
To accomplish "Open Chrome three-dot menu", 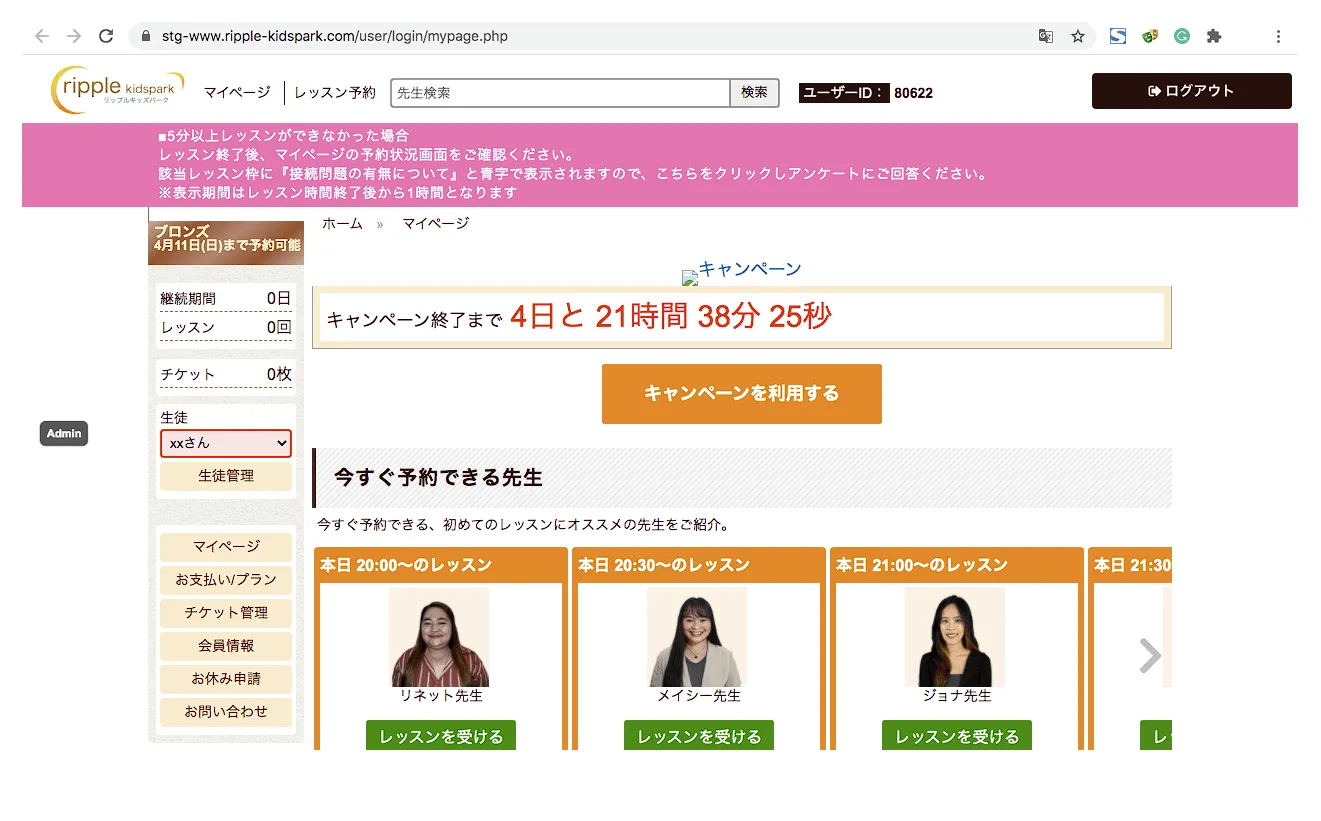I will pos(1278,36).
